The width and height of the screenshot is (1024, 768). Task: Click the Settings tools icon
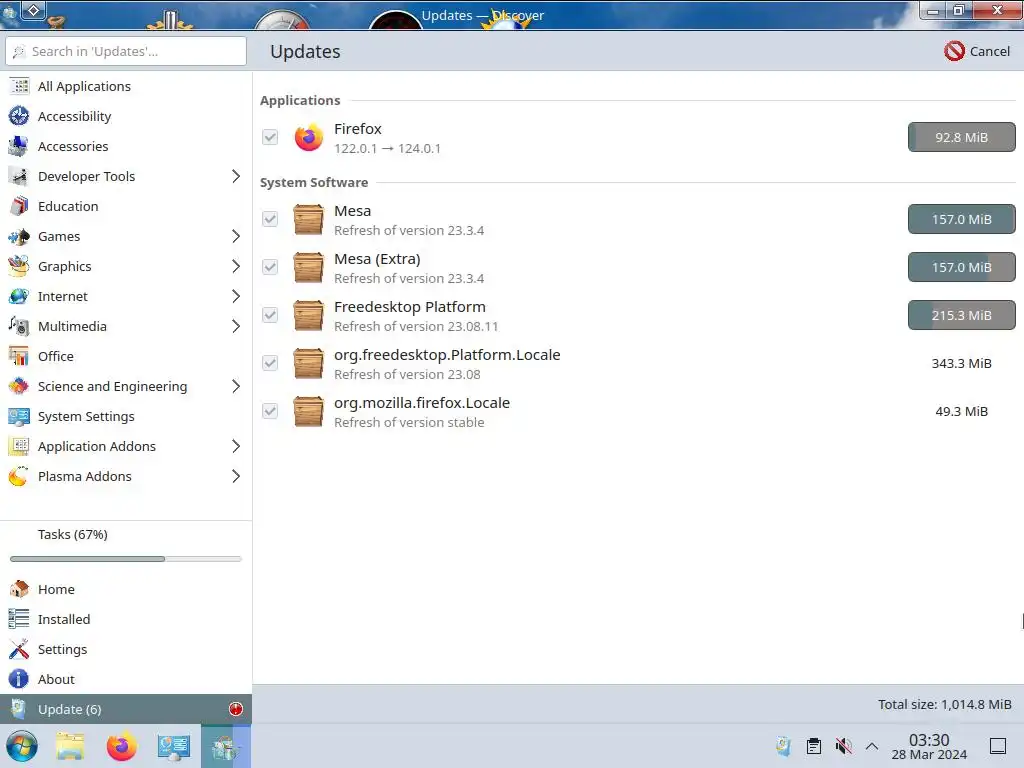(x=19, y=649)
